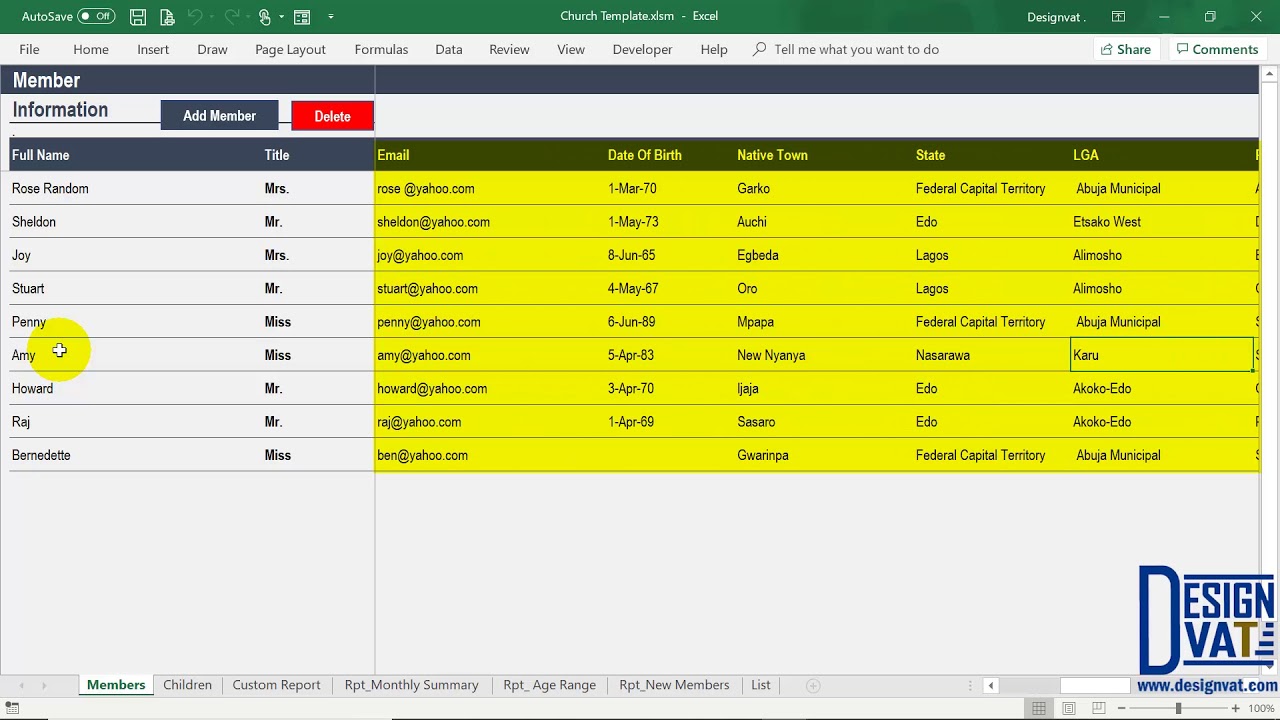Click the zoom in plus icon

(x=1235, y=708)
